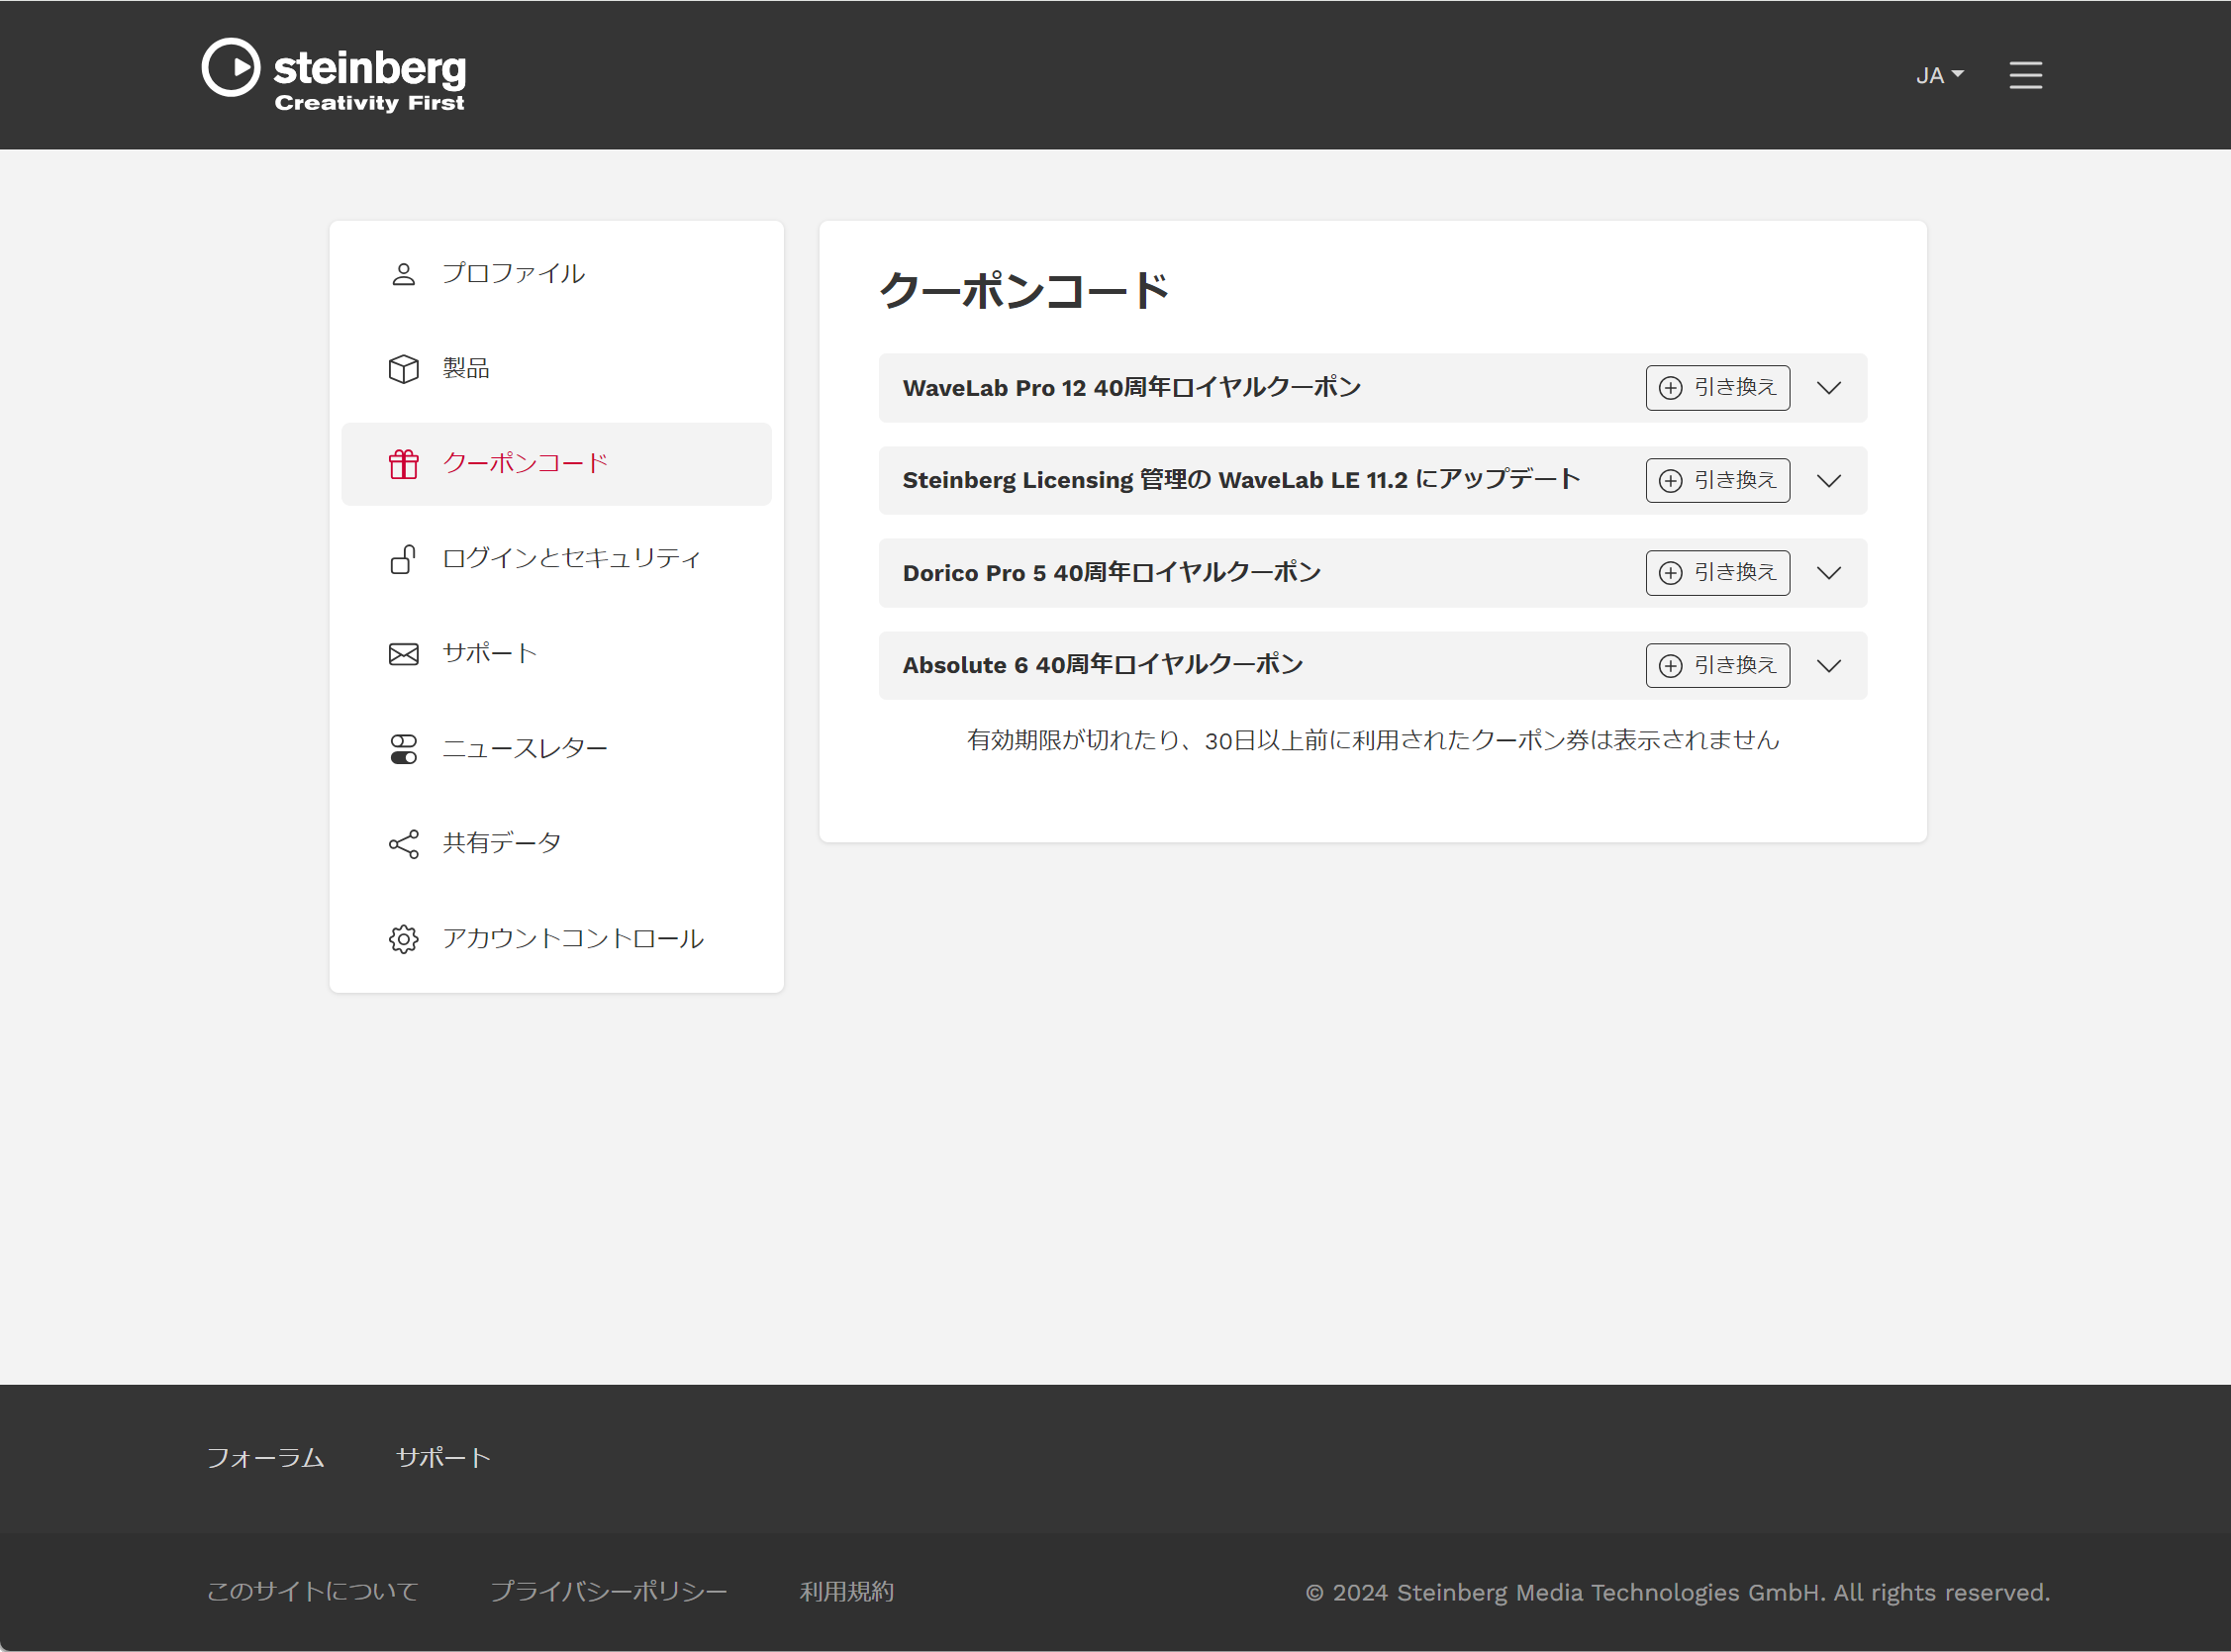Image resolution: width=2231 pixels, height=1652 pixels.
Task: Expand the Dorico Pro 5 coupon row
Action: pyautogui.click(x=1828, y=573)
